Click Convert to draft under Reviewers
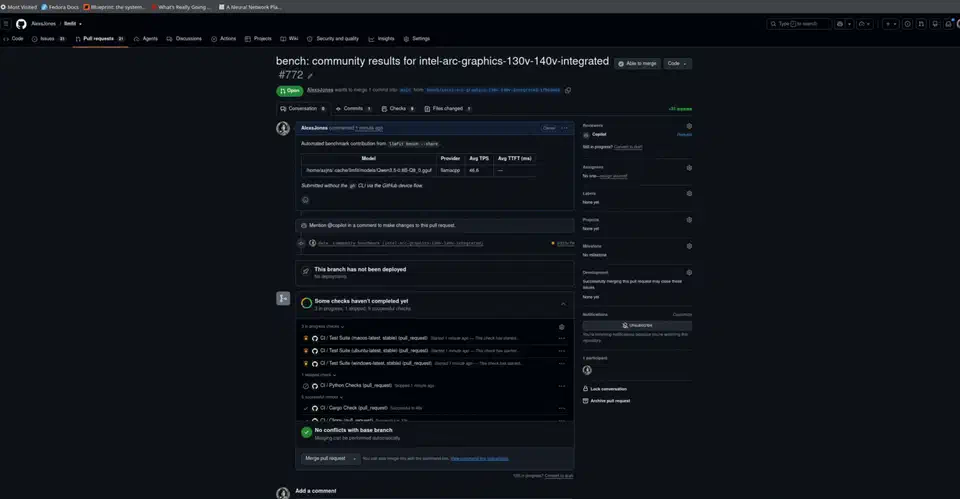Image resolution: width=960 pixels, height=499 pixels. 628,147
